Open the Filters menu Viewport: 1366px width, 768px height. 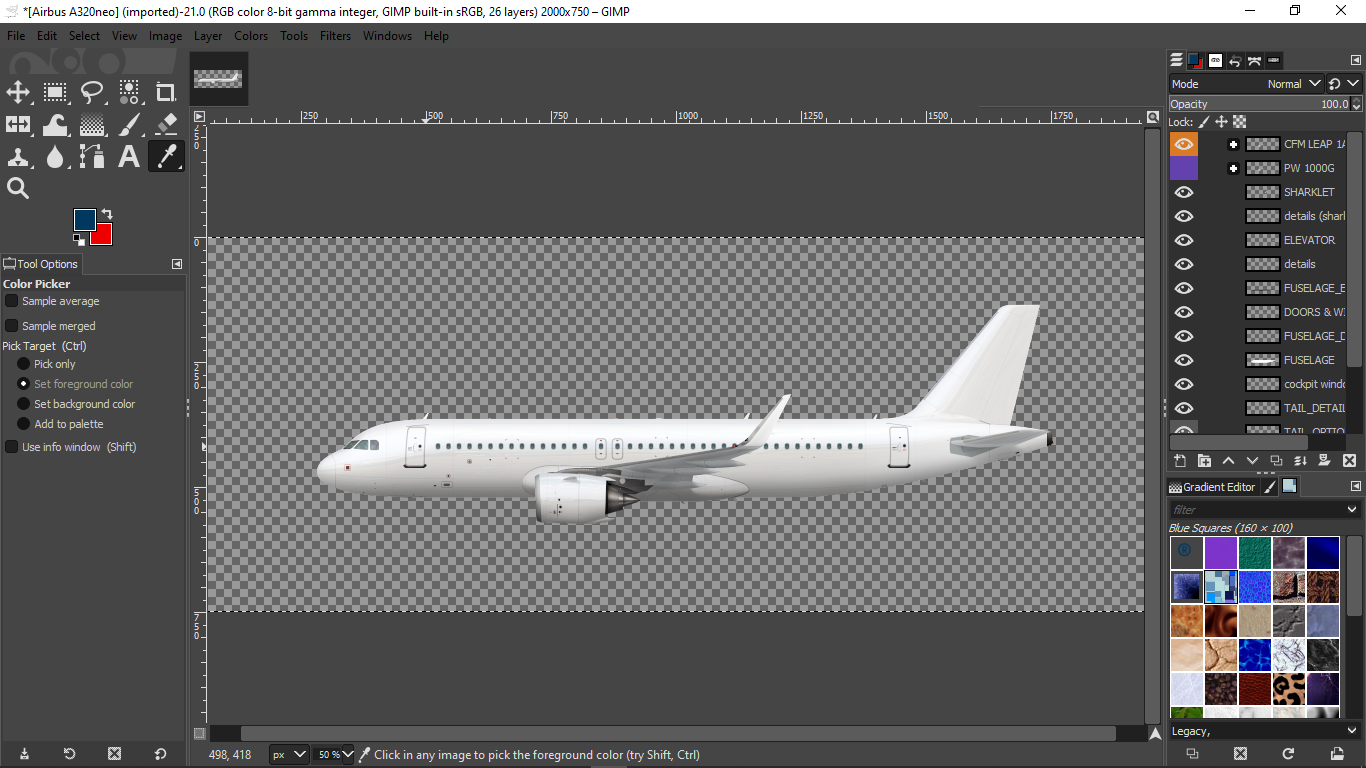coord(335,36)
